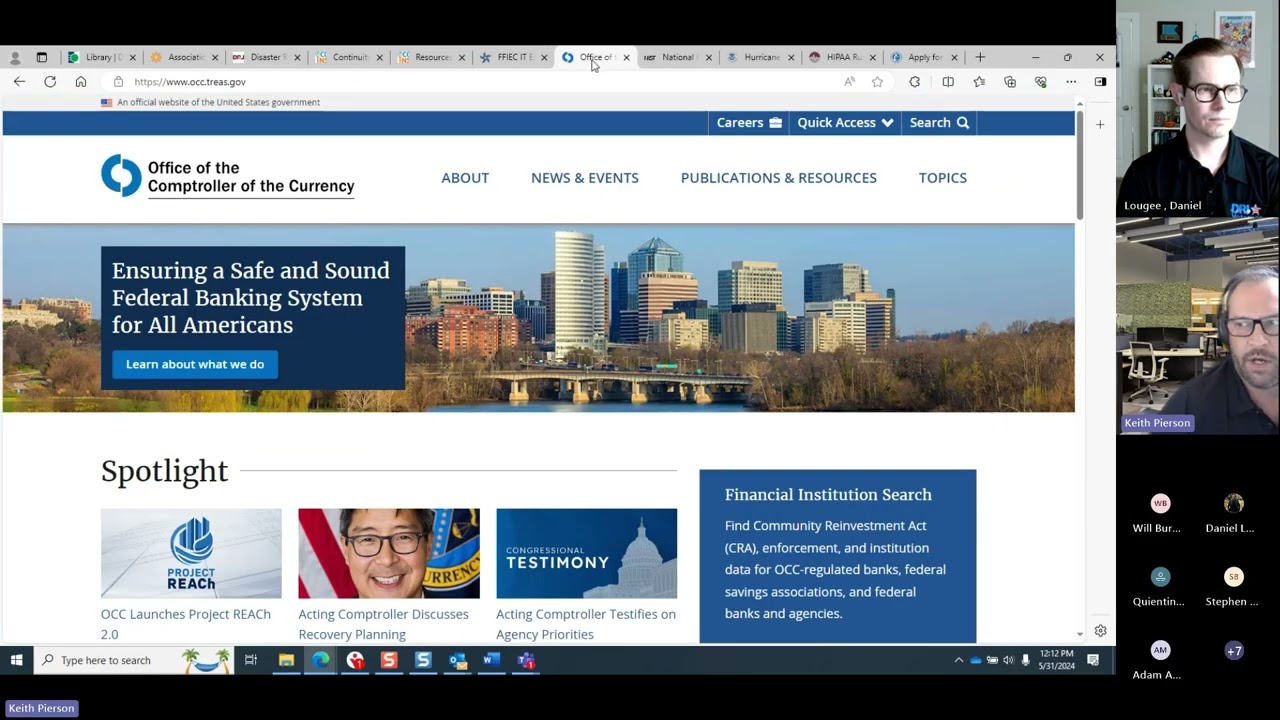Click the taskbar search box
Viewport: 1280px width, 720px height.
pyautogui.click(x=134, y=660)
